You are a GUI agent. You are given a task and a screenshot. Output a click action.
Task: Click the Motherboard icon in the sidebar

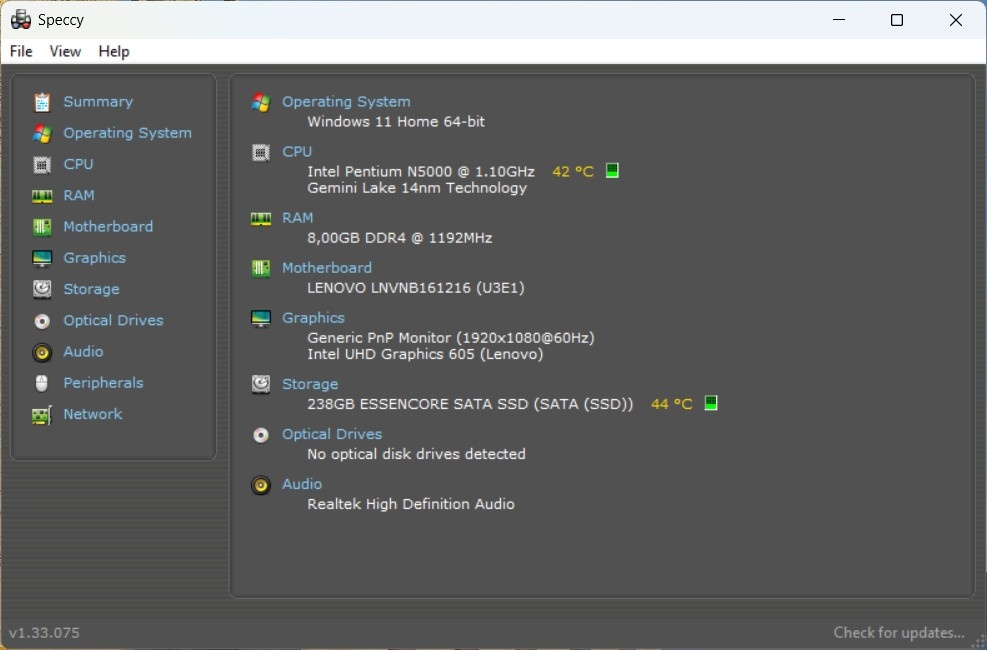(x=41, y=226)
